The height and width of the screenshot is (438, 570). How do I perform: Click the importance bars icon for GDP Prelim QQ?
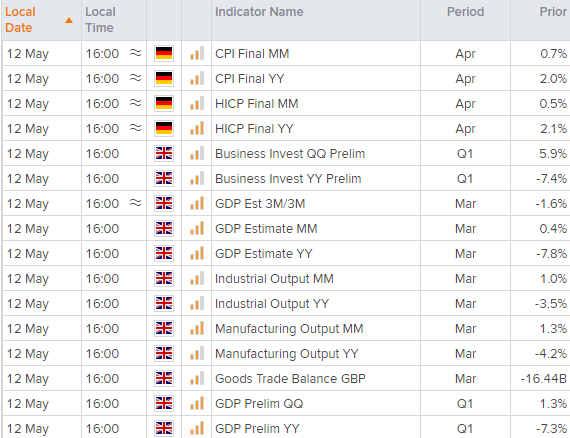click(197, 403)
